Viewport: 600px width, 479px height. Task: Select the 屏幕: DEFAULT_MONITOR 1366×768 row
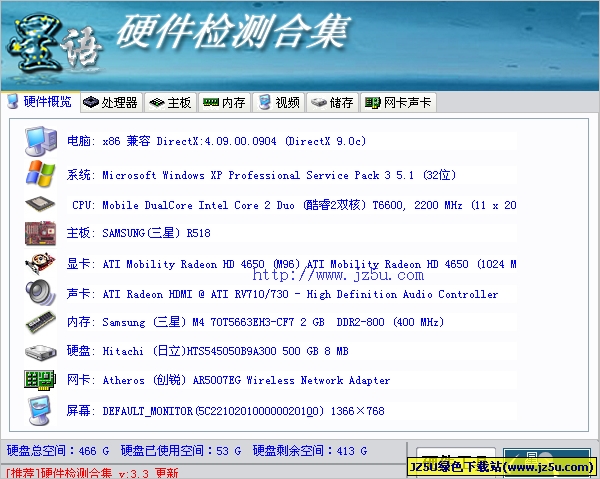pos(225,411)
